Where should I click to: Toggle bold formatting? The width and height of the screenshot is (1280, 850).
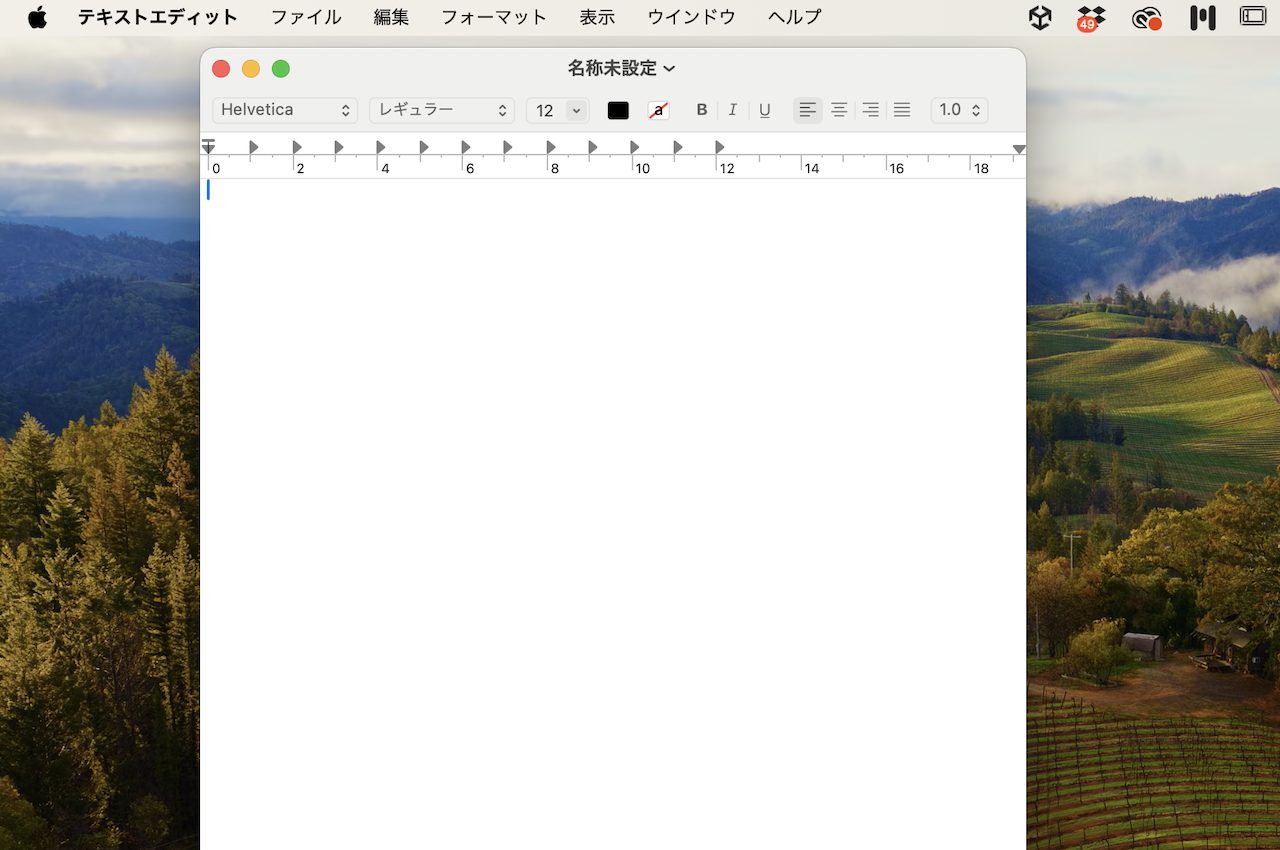pyautogui.click(x=702, y=110)
